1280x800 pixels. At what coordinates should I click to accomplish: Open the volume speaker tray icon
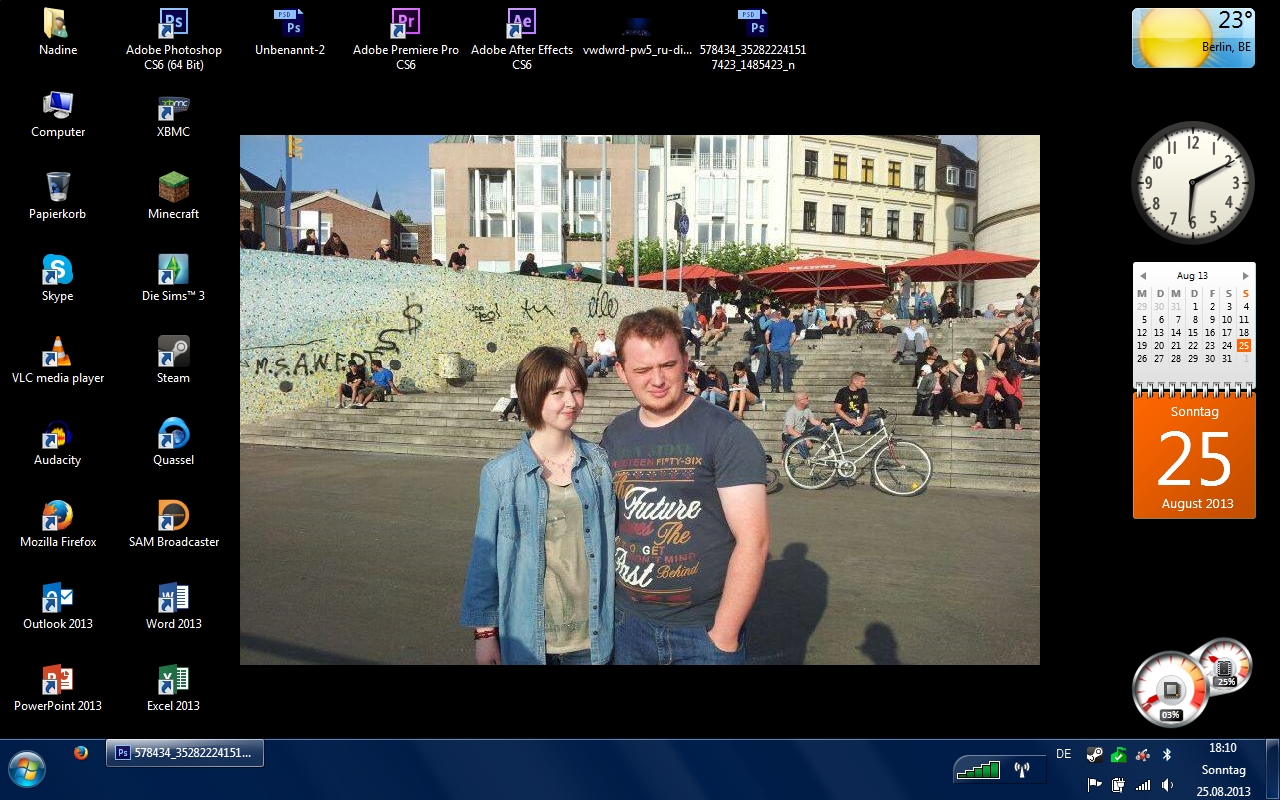(x=1167, y=785)
